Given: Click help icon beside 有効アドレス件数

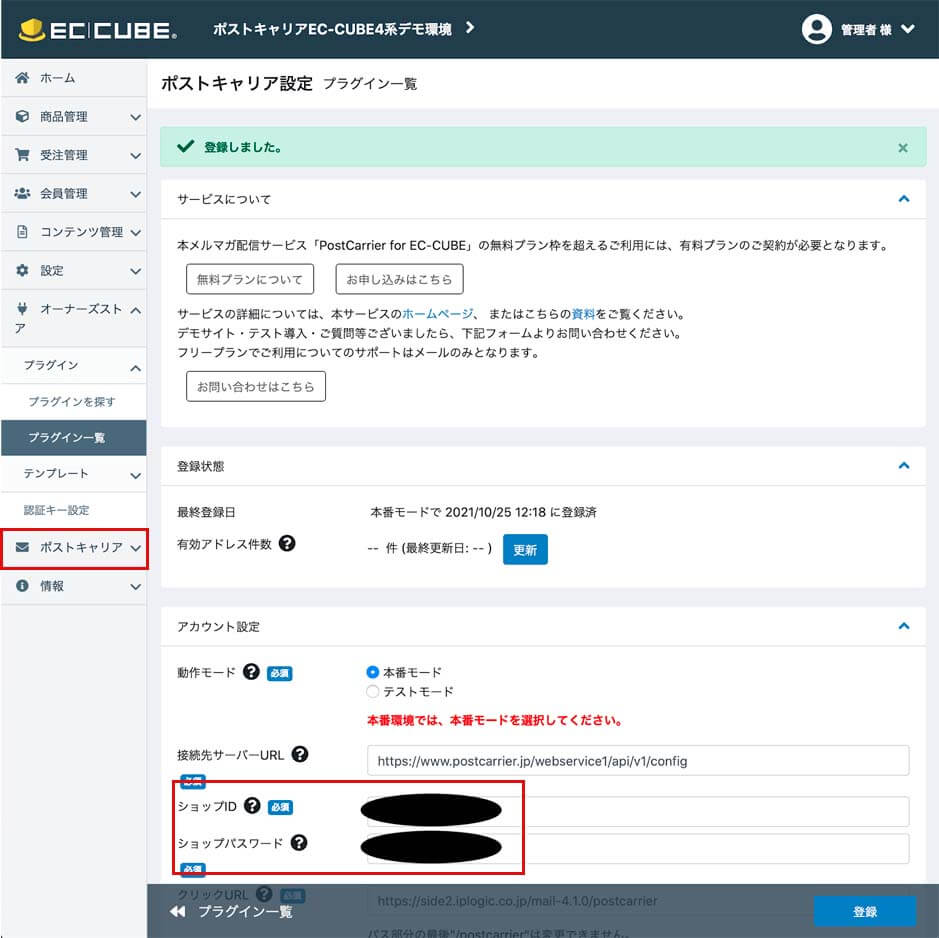Looking at the screenshot, I should click(287, 543).
